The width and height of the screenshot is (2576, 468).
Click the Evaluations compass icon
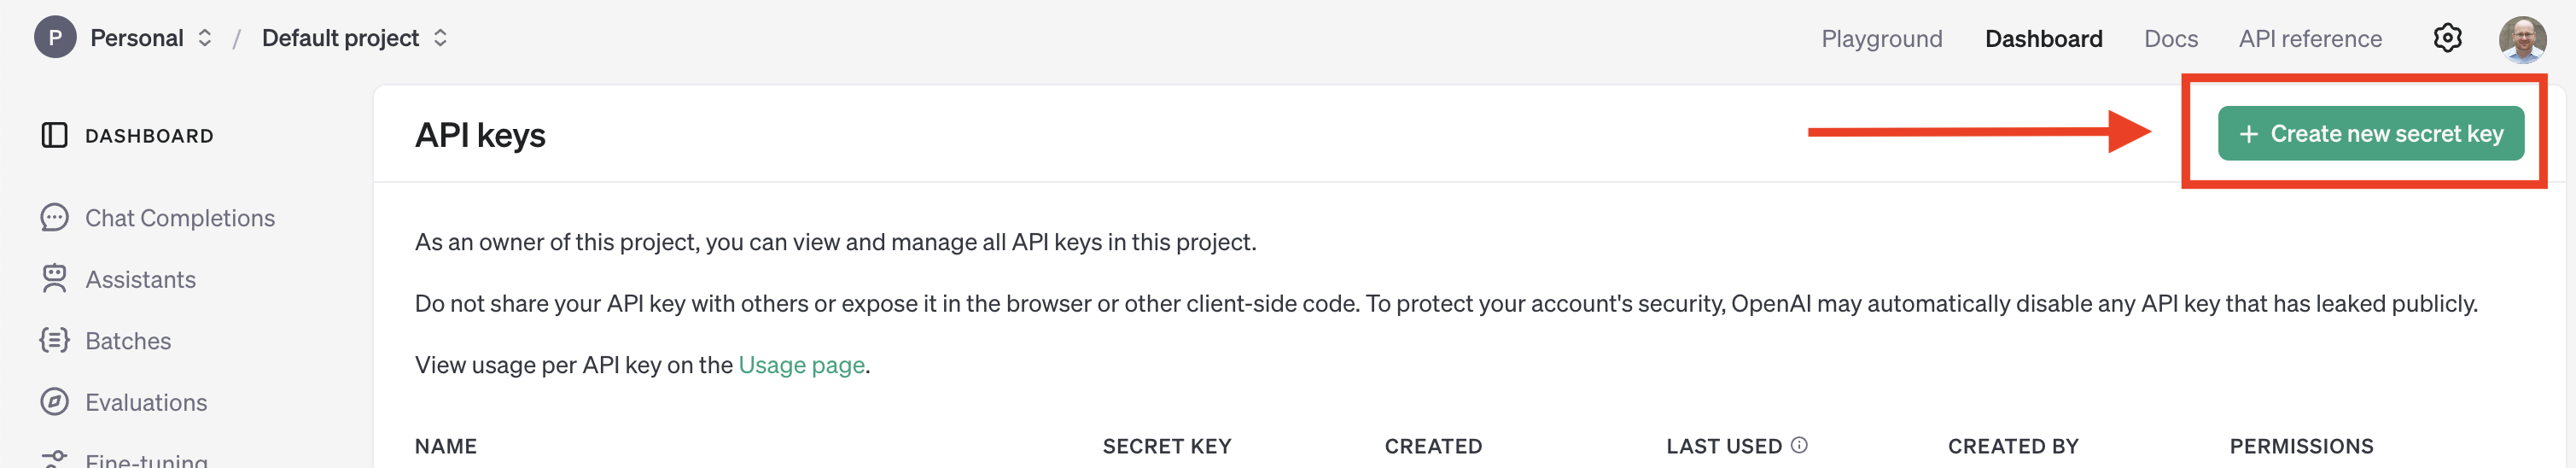[x=54, y=402]
